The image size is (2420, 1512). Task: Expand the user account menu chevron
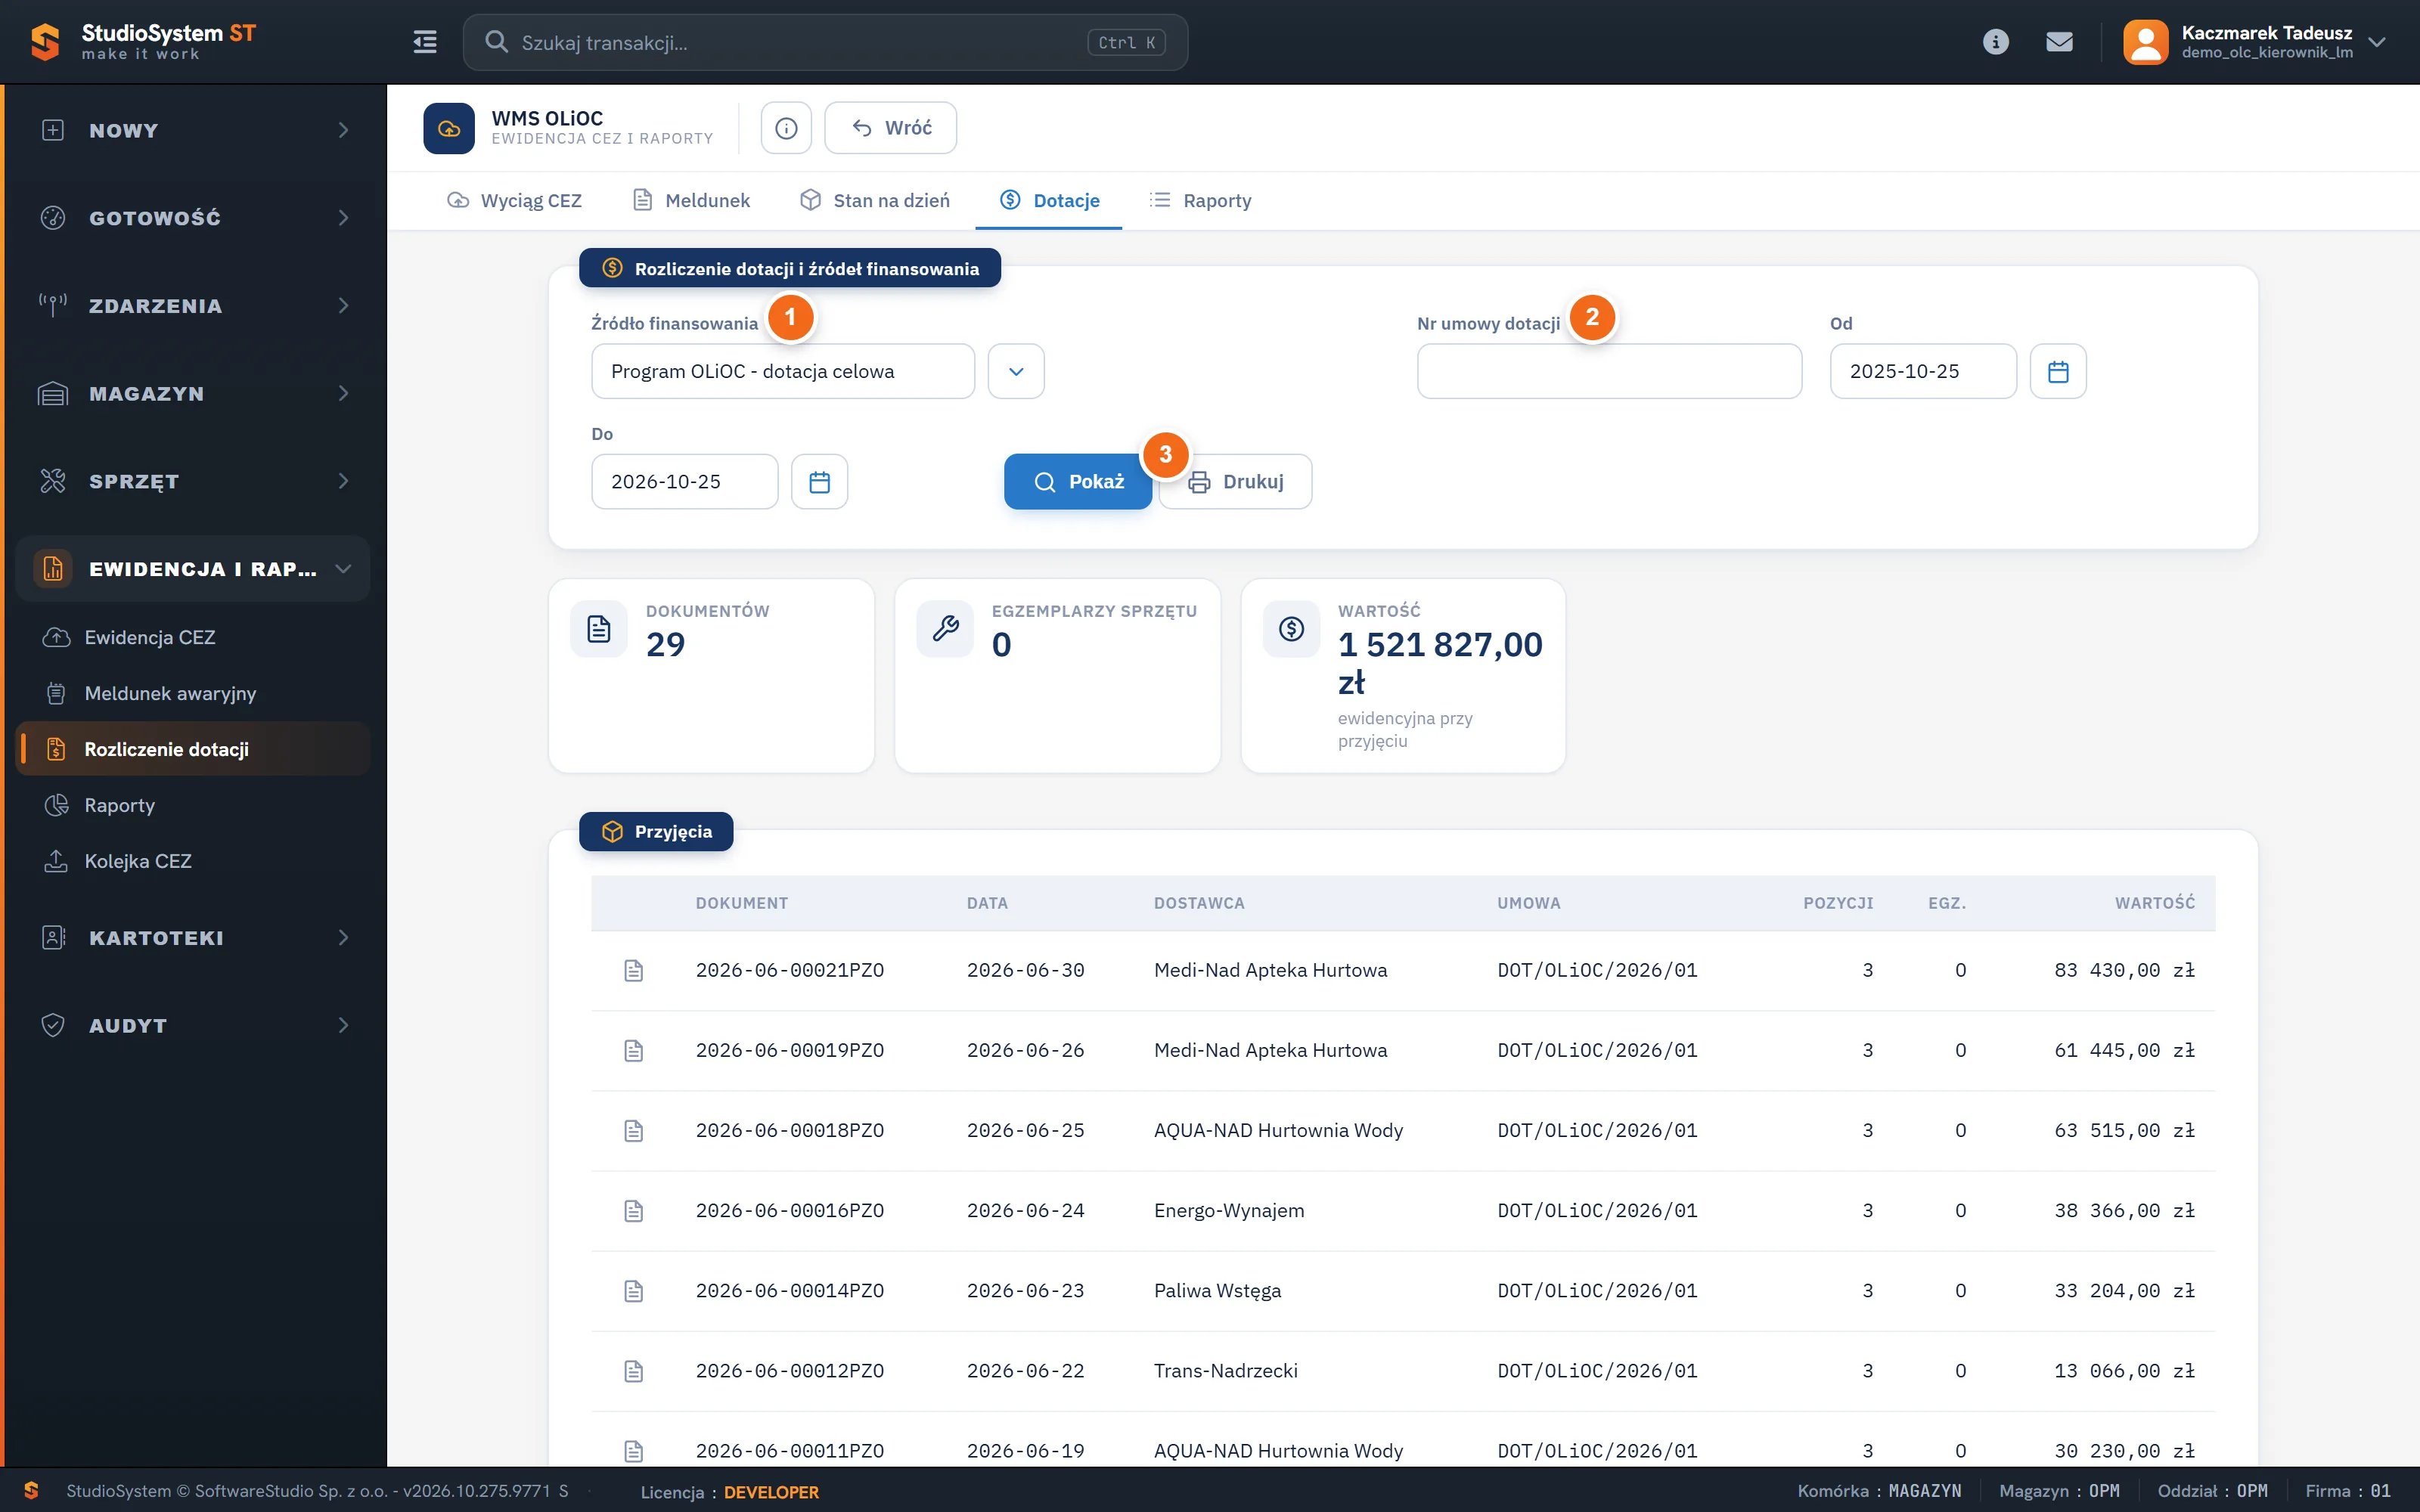tap(2377, 42)
